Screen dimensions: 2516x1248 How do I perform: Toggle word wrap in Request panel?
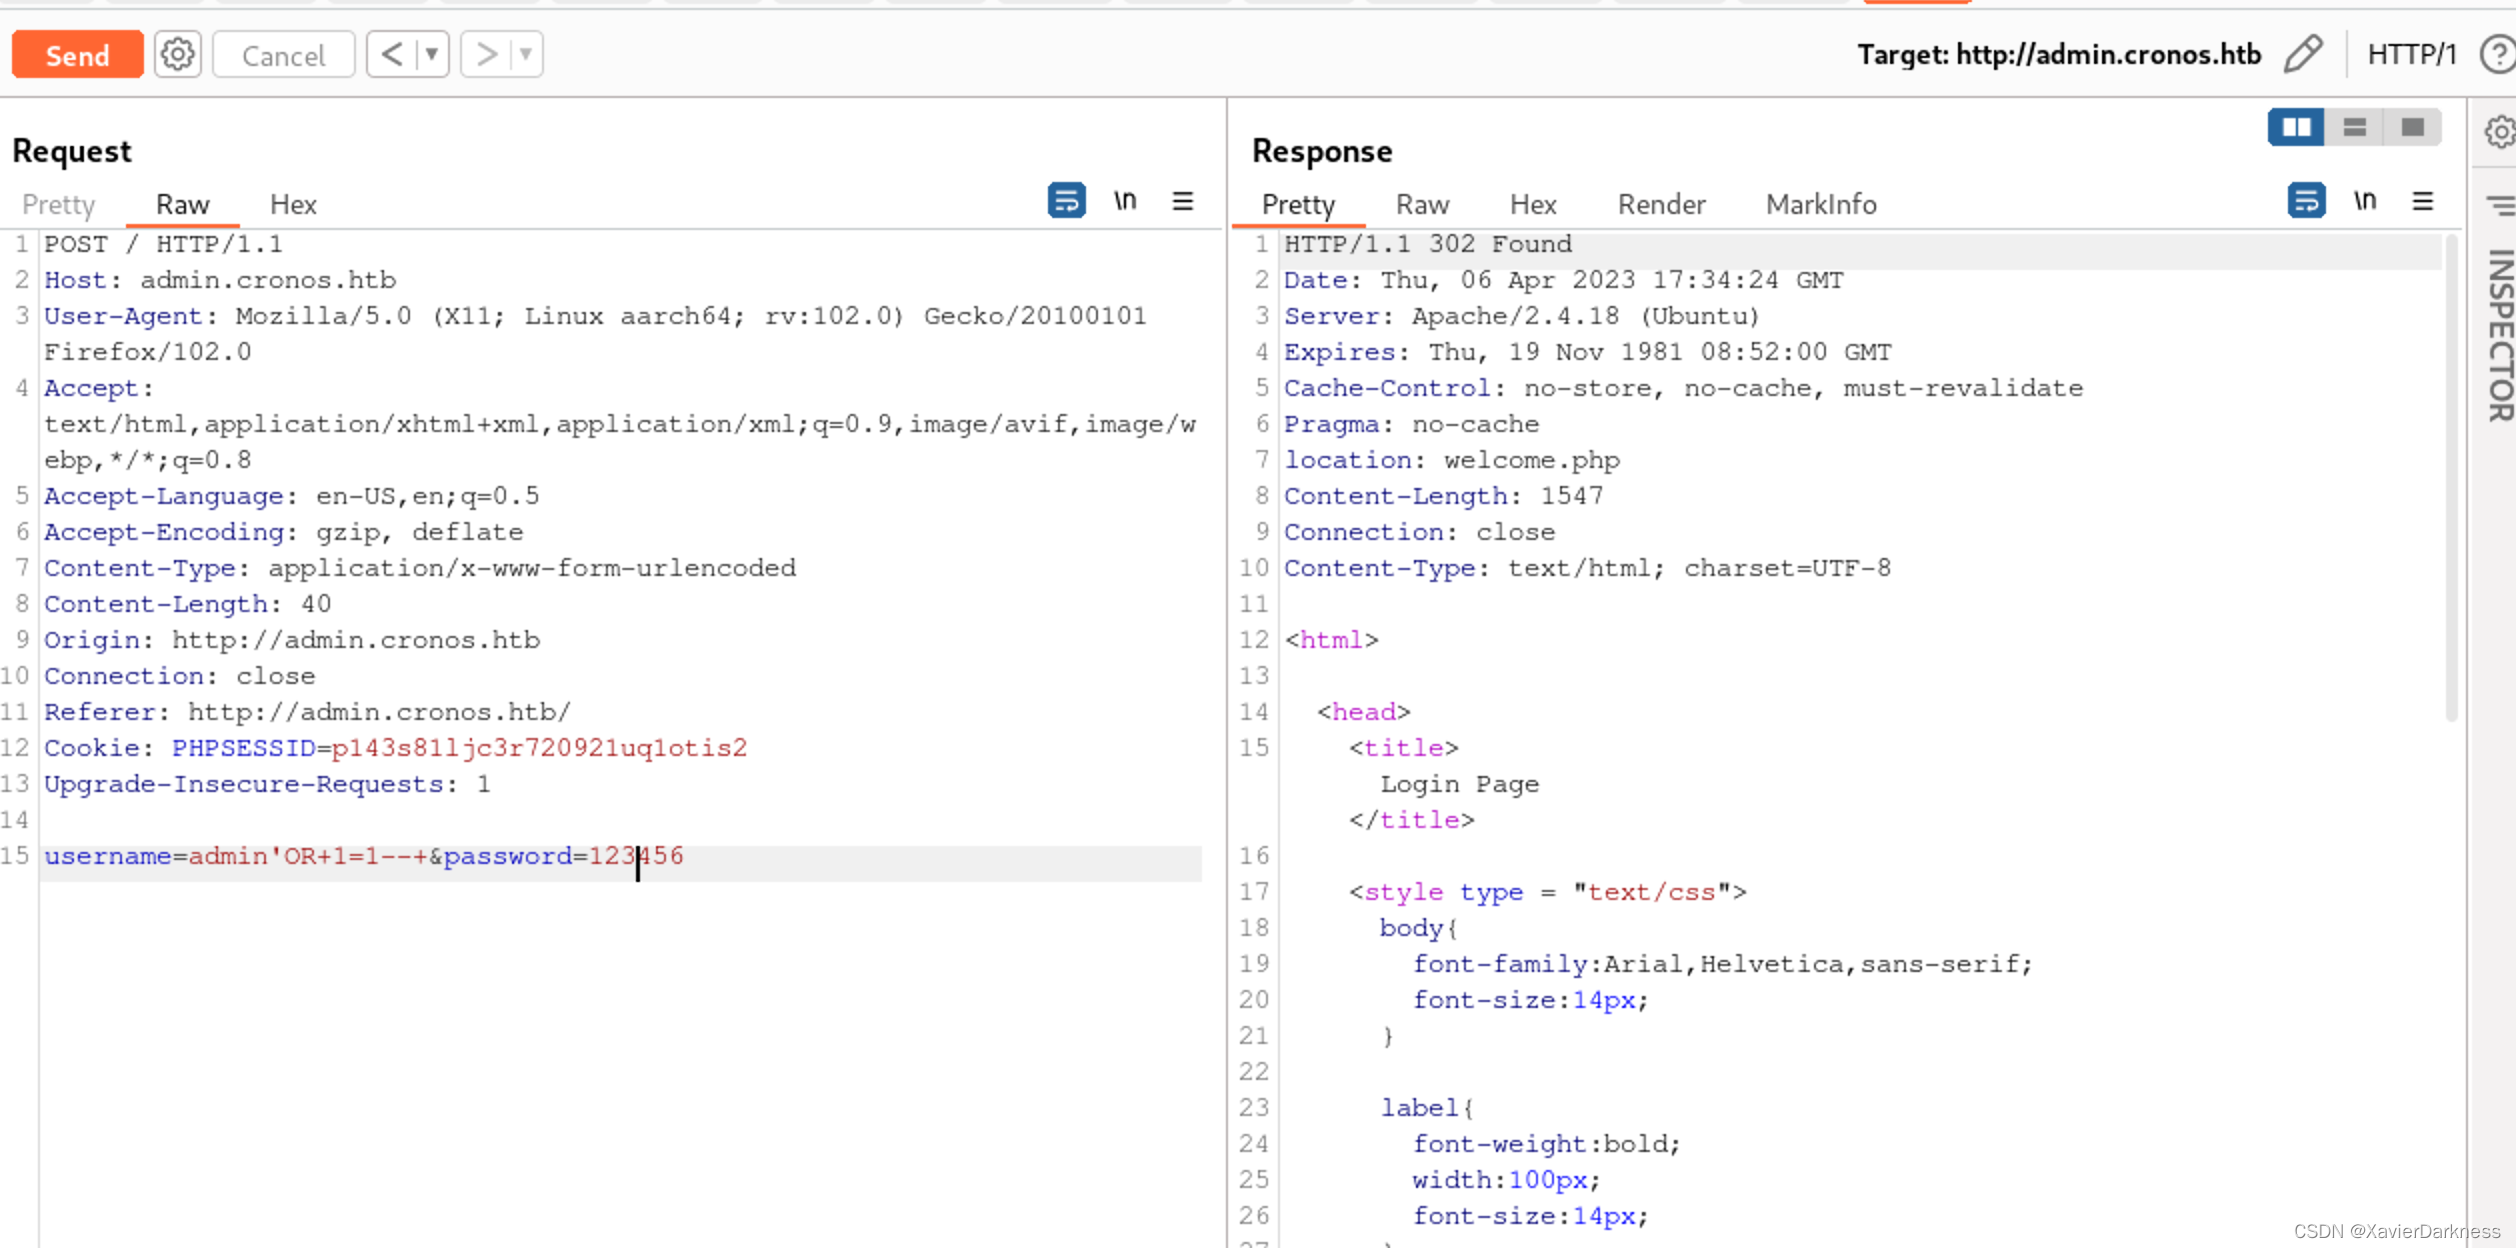click(x=1066, y=200)
